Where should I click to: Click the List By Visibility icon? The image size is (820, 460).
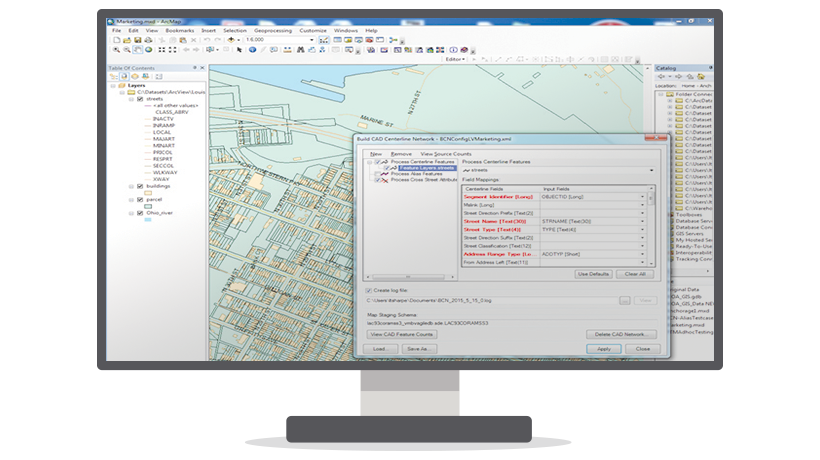coord(134,76)
